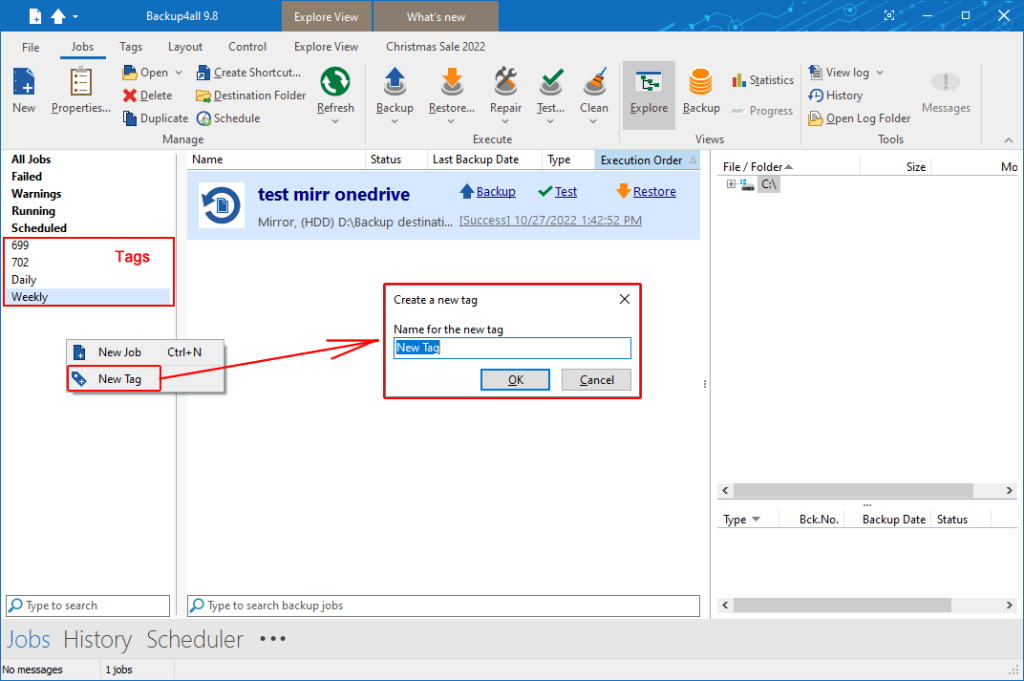Switch to the Control ribbon tab

pyautogui.click(x=248, y=47)
